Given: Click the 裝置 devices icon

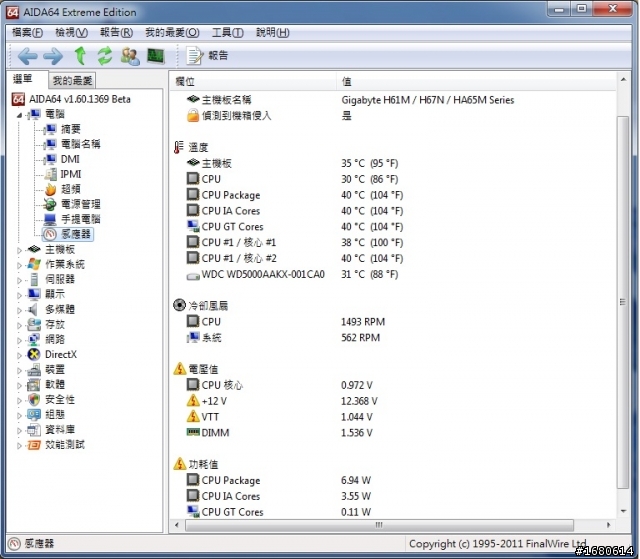Looking at the screenshot, I should 34,370.
